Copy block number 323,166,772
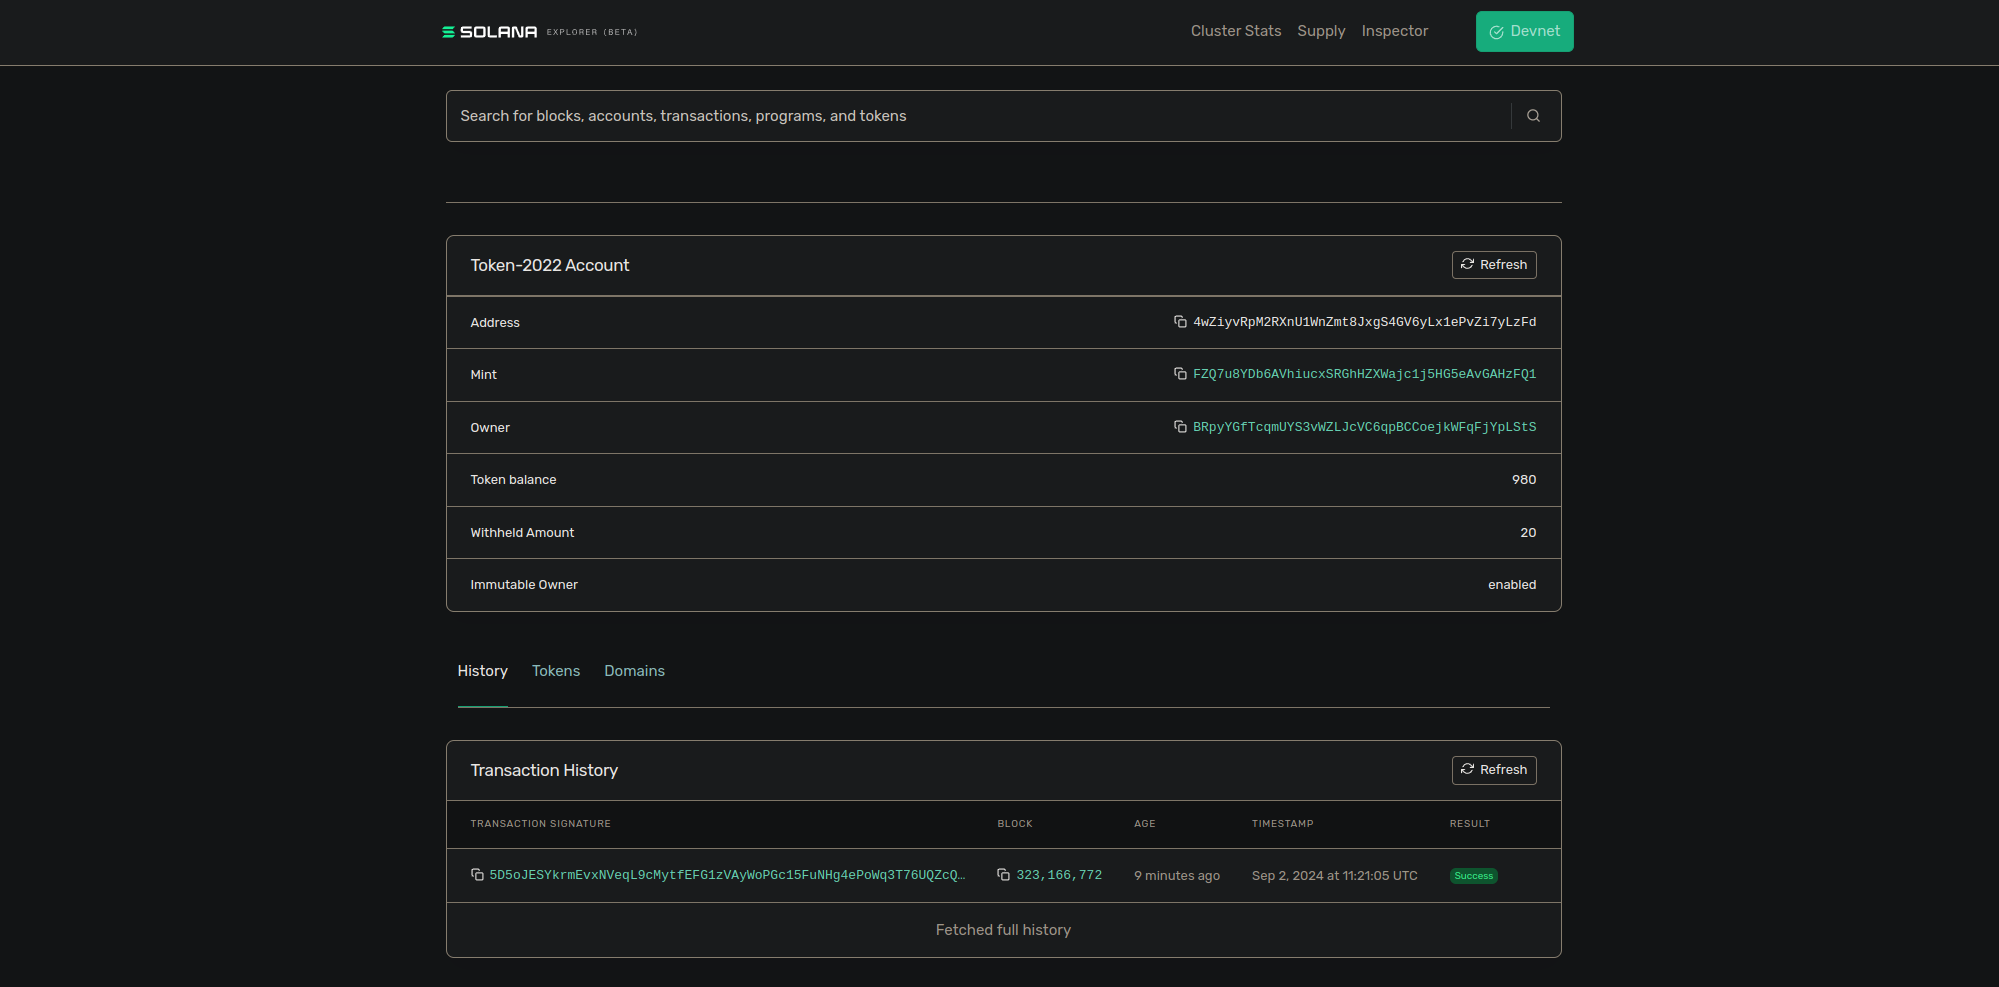The height and width of the screenshot is (987, 1999). [1003, 875]
